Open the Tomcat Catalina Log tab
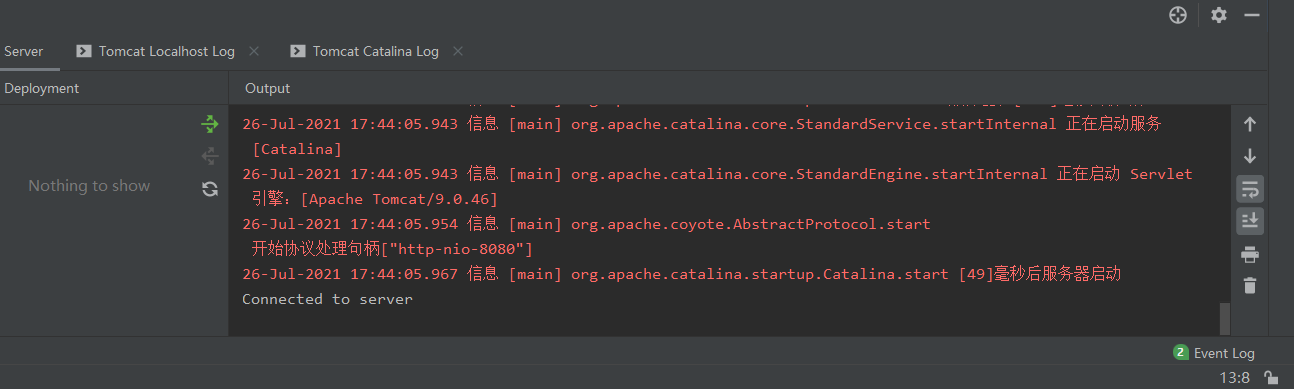This screenshot has height=389, width=1294. click(375, 51)
